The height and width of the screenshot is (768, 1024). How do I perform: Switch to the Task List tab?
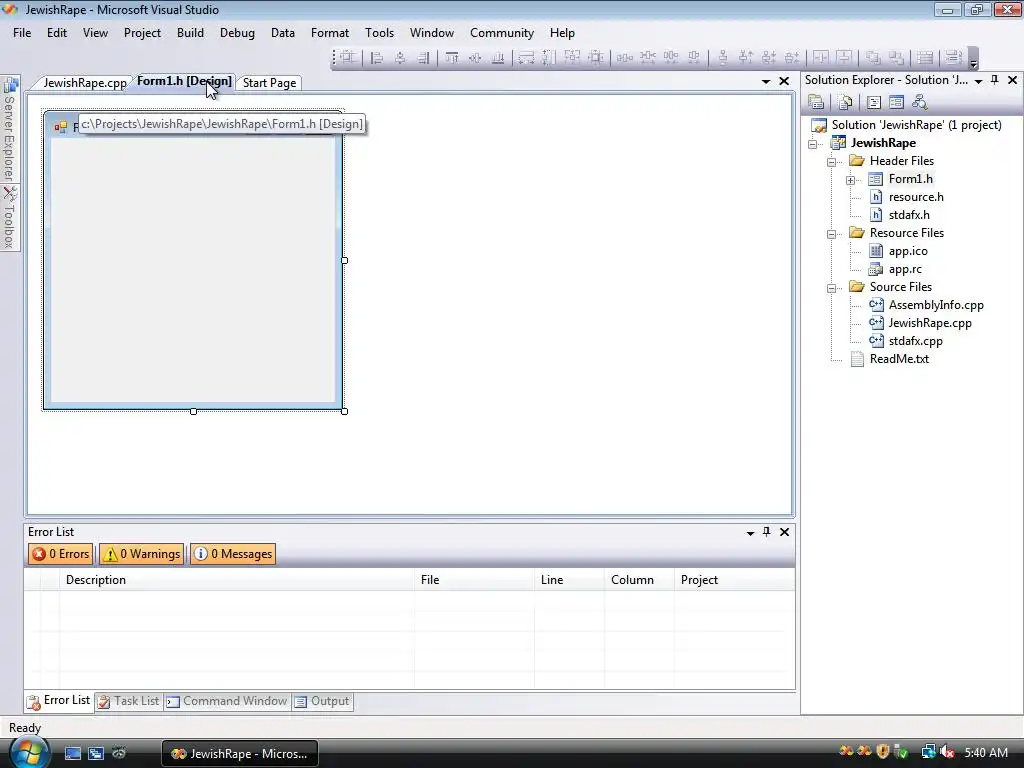tap(129, 701)
